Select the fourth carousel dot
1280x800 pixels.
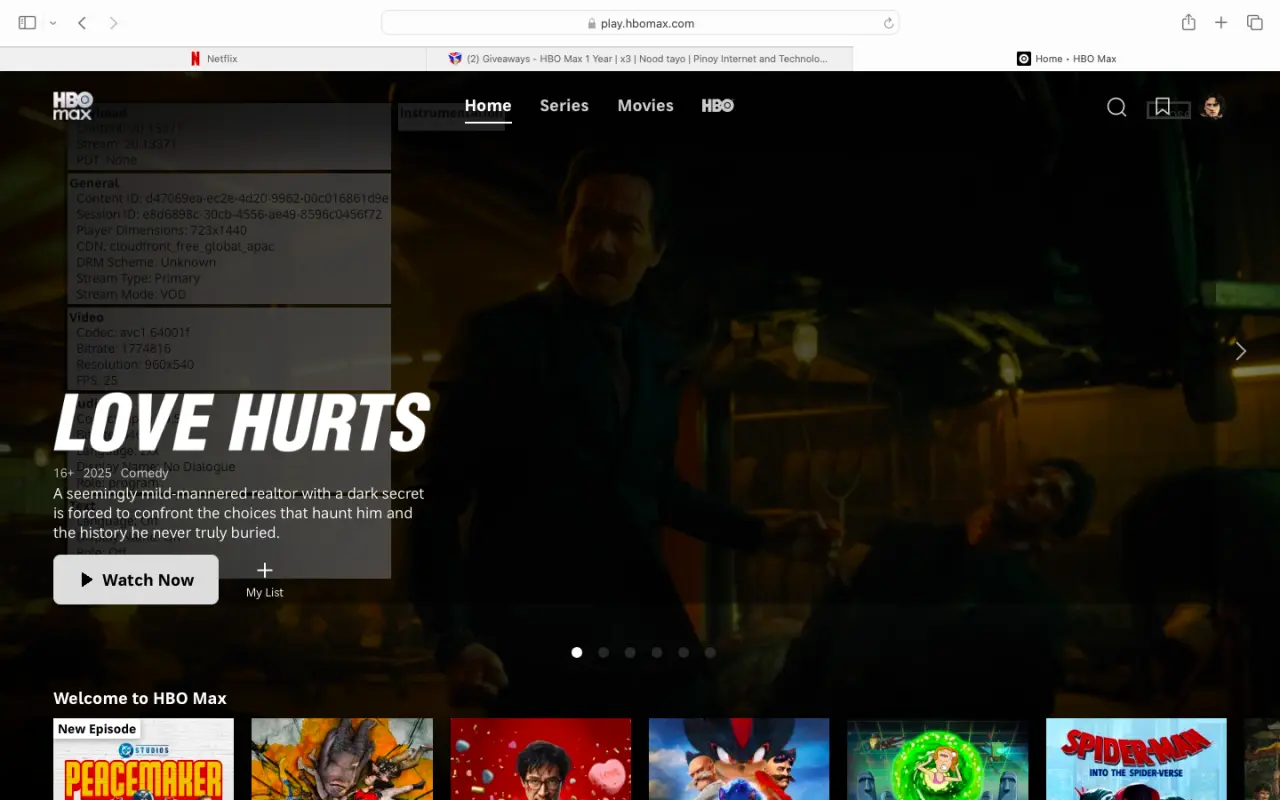[657, 652]
